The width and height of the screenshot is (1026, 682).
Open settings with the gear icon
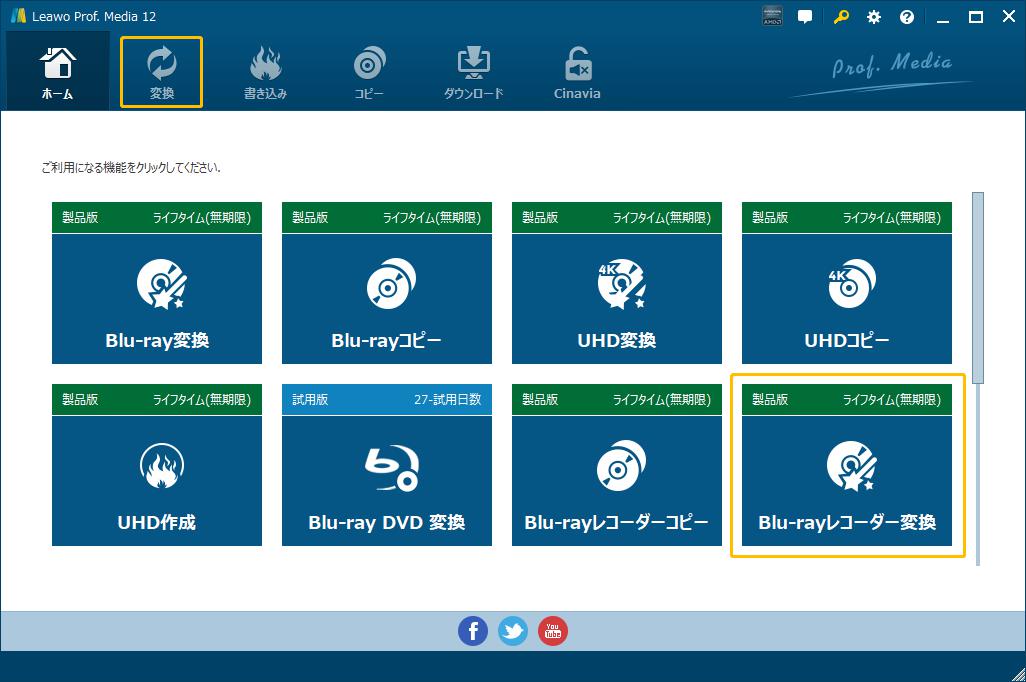[874, 17]
